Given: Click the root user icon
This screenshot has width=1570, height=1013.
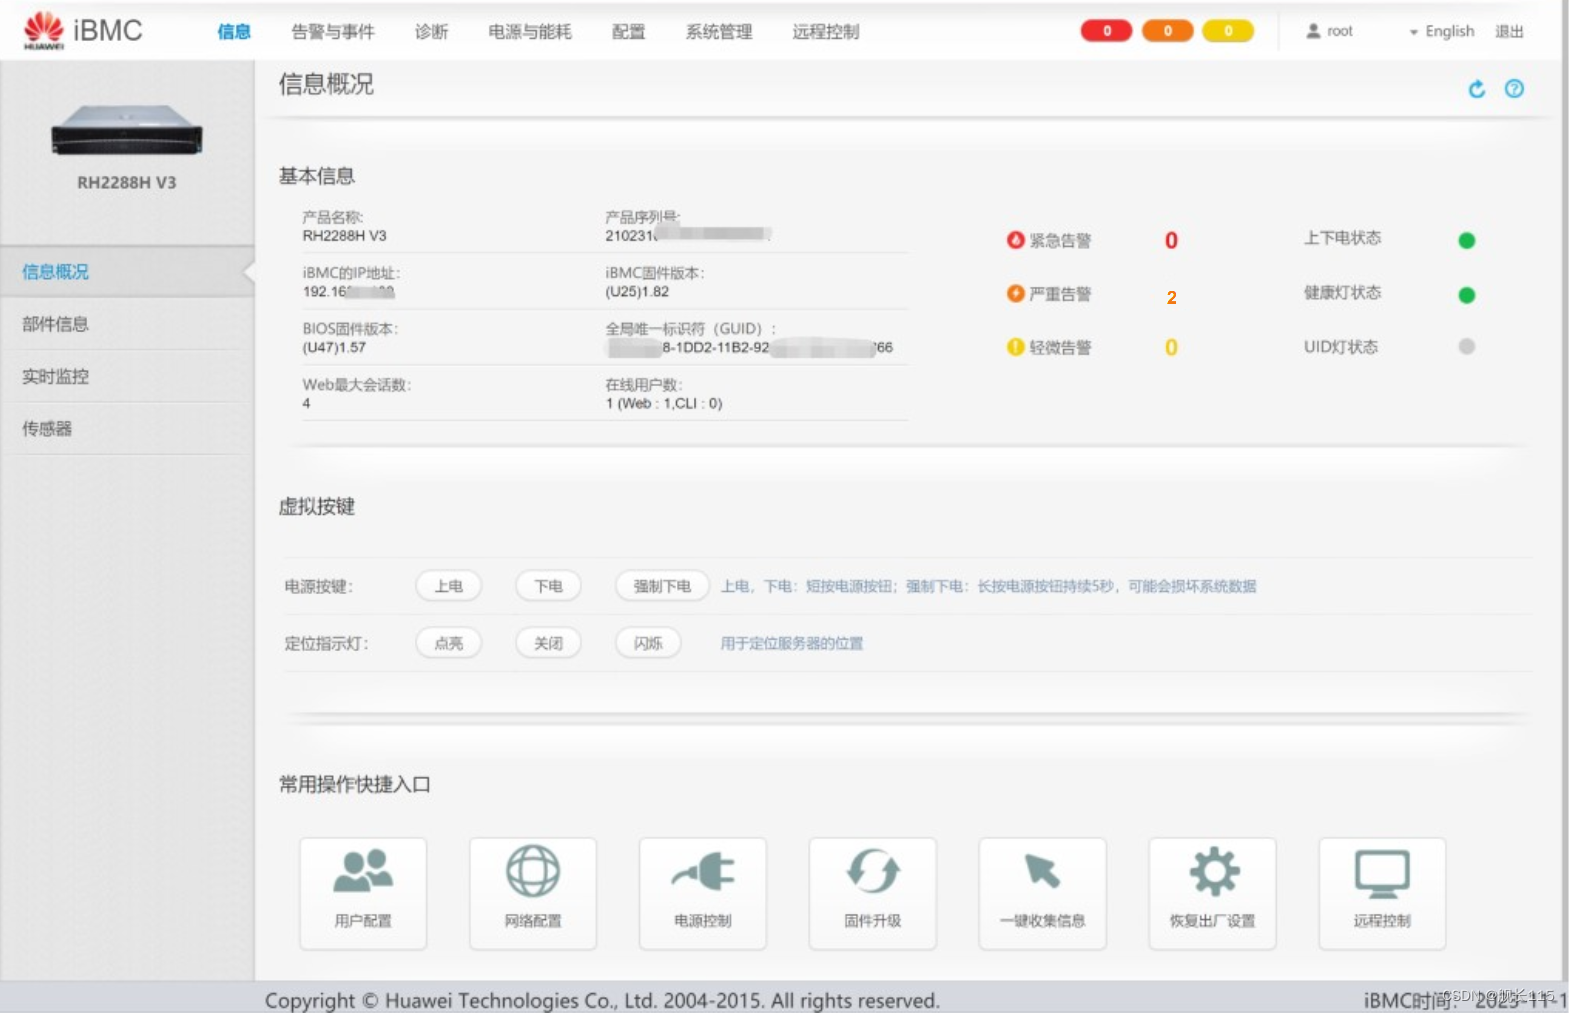Looking at the screenshot, I should pos(1313,31).
